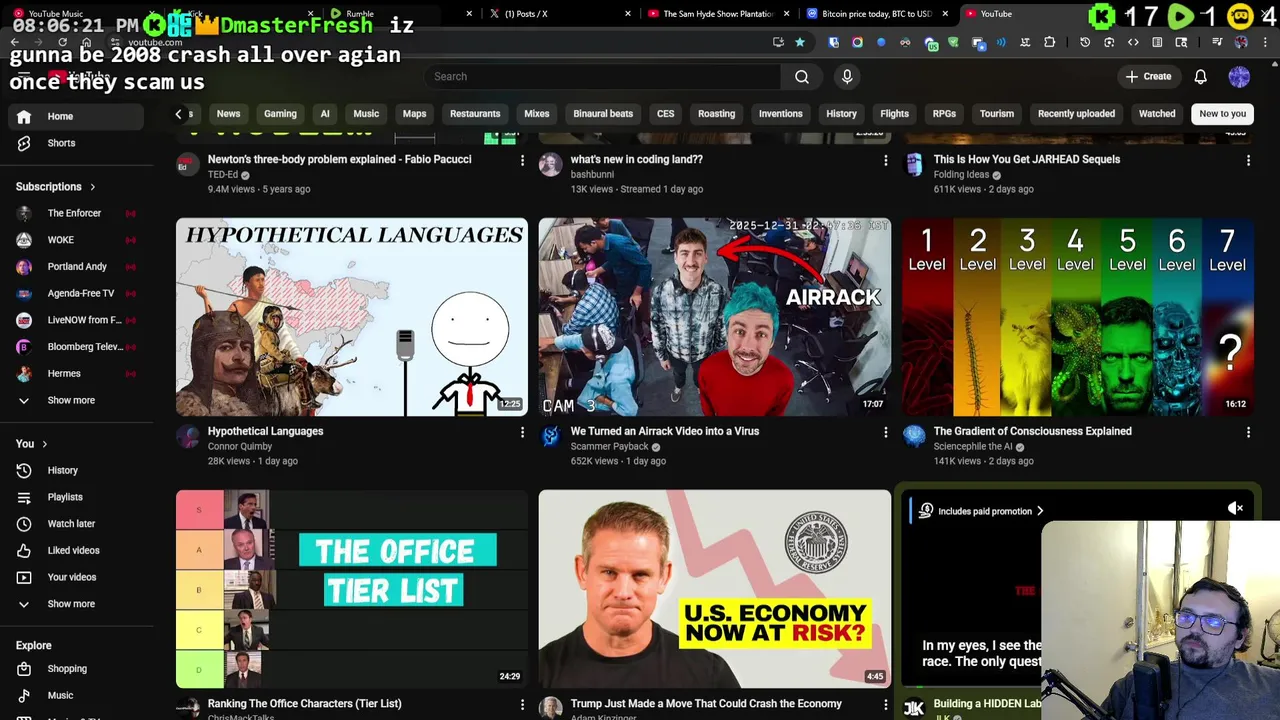1280x720 pixels.
Task: Open options for Ranking The Office Characters
Action: point(522,704)
